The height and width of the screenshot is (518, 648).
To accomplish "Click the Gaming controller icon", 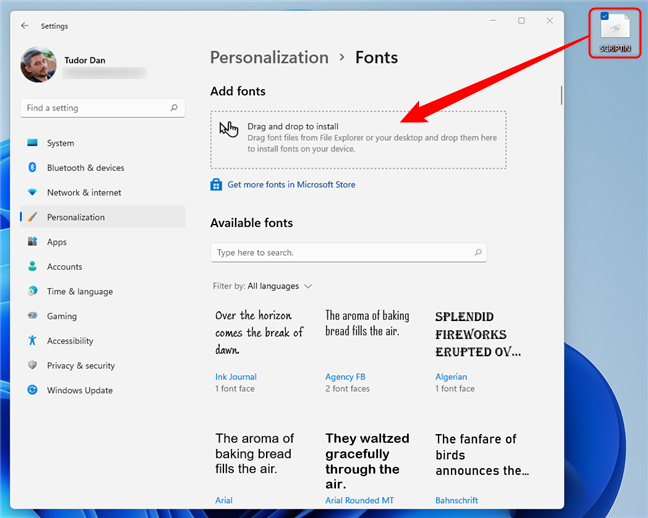I will click(x=32, y=315).
